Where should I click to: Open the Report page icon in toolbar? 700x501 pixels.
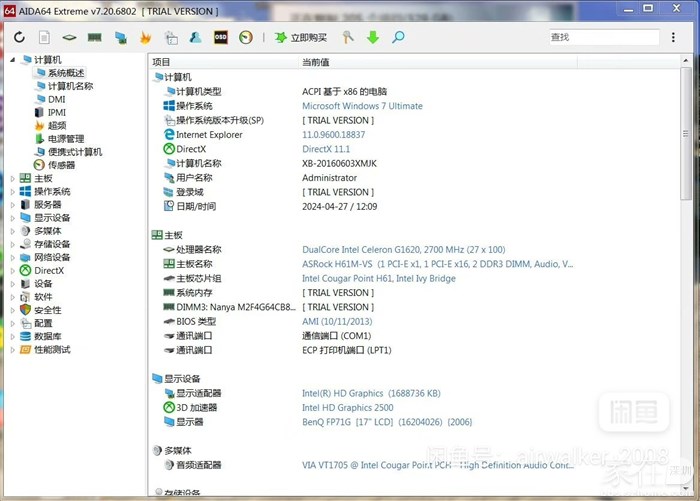(x=44, y=37)
